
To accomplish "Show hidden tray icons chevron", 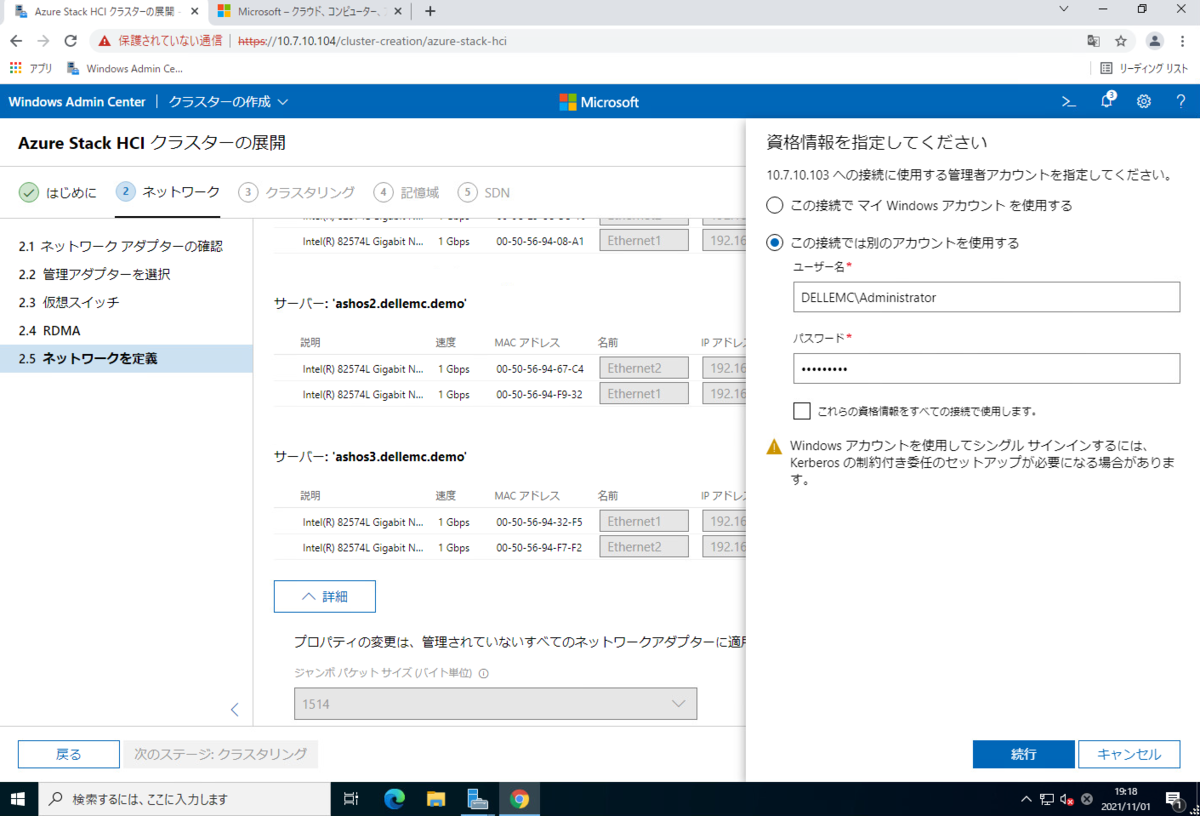I will point(1026,799).
